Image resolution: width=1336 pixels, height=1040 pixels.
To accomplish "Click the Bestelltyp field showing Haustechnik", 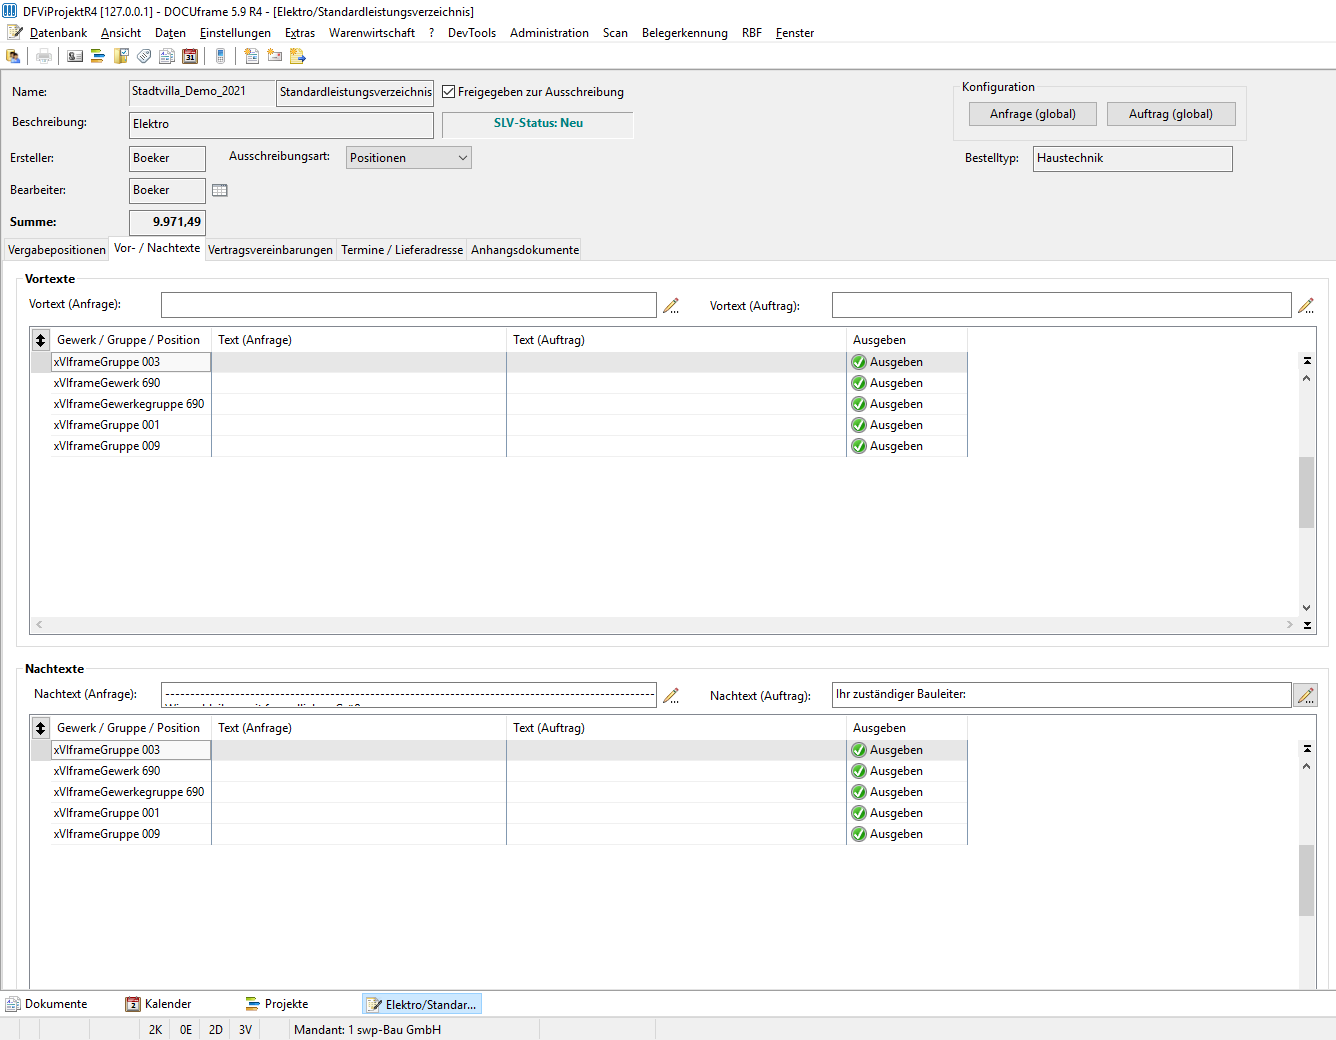I will [x=1133, y=159].
